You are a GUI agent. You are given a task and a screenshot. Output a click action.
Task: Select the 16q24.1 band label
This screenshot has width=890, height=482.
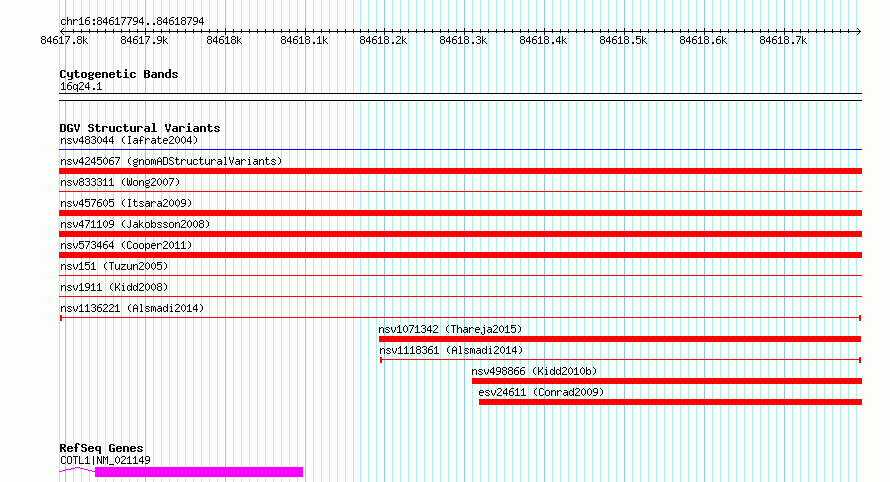pyautogui.click(x=81, y=86)
